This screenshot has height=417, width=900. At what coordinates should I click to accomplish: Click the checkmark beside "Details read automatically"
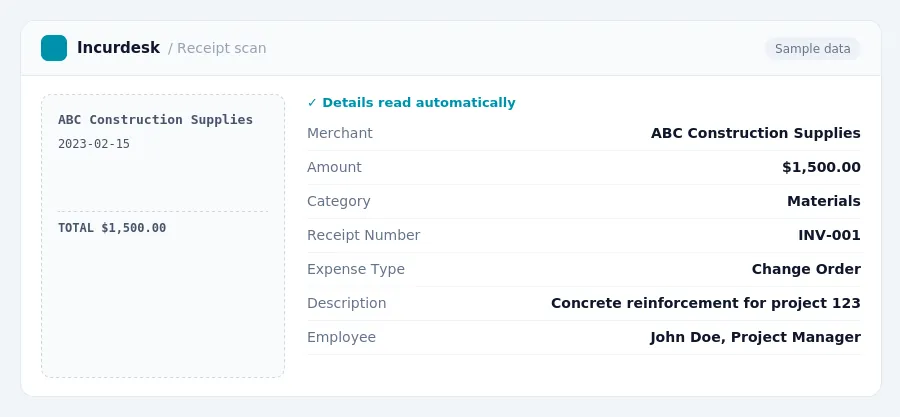(x=312, y=103)
